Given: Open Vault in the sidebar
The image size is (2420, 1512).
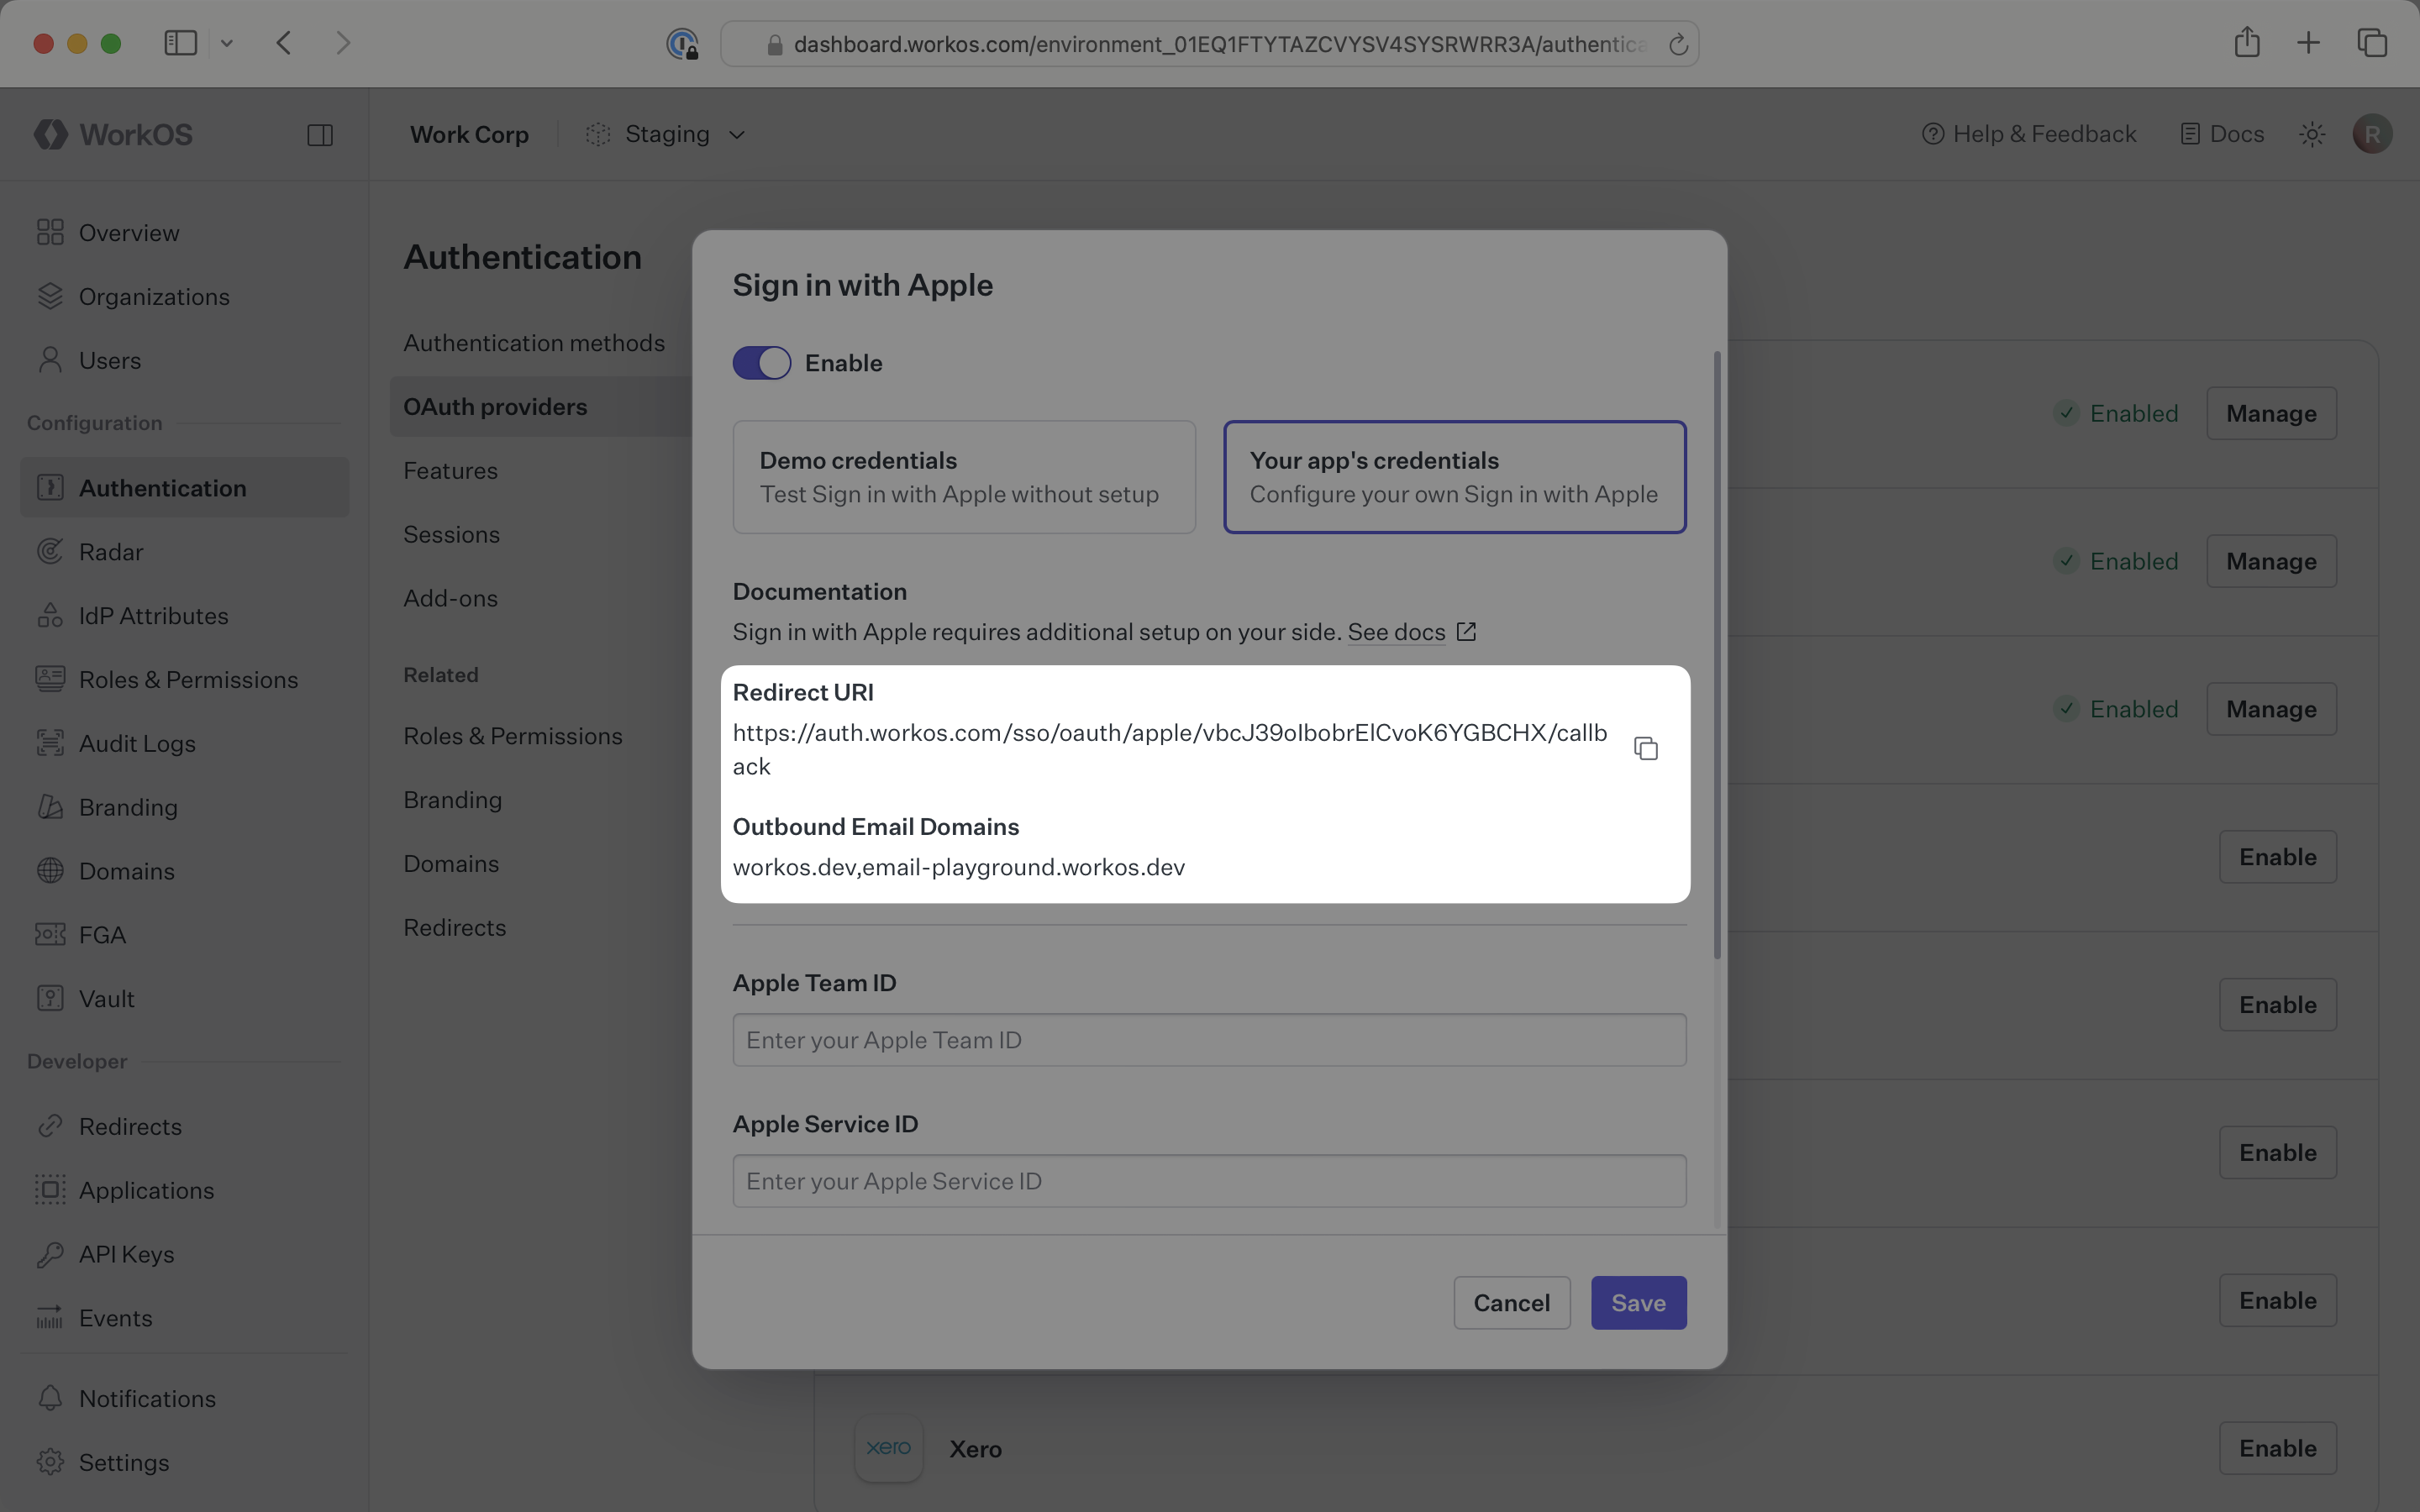Looking at the screenshot, I should click(x=106, y=999).
